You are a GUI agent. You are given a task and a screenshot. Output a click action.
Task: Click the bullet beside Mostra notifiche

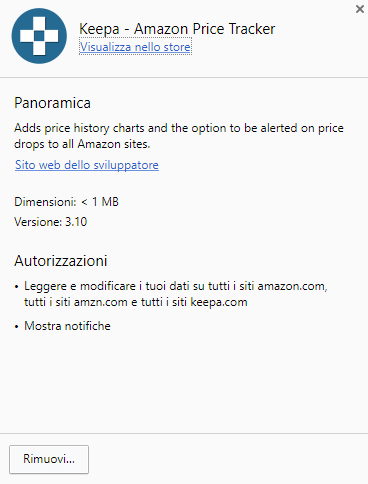17,327
